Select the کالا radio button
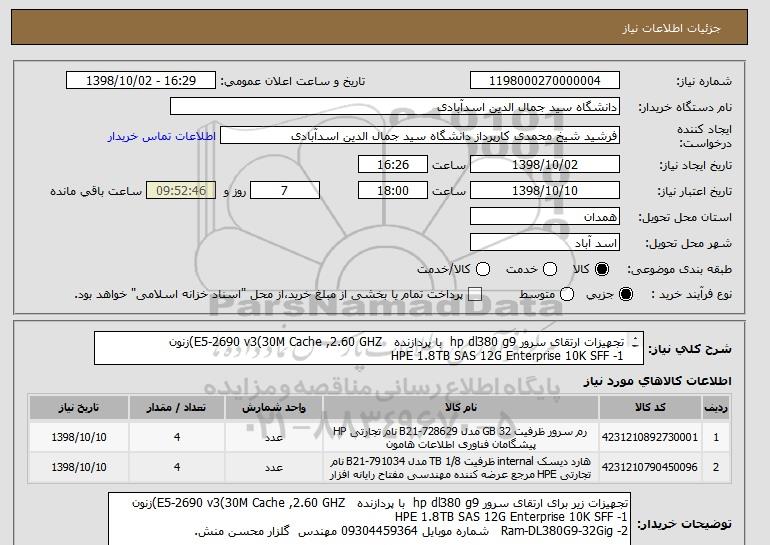The height and width of the screenshot is (545, 770). 602,269
